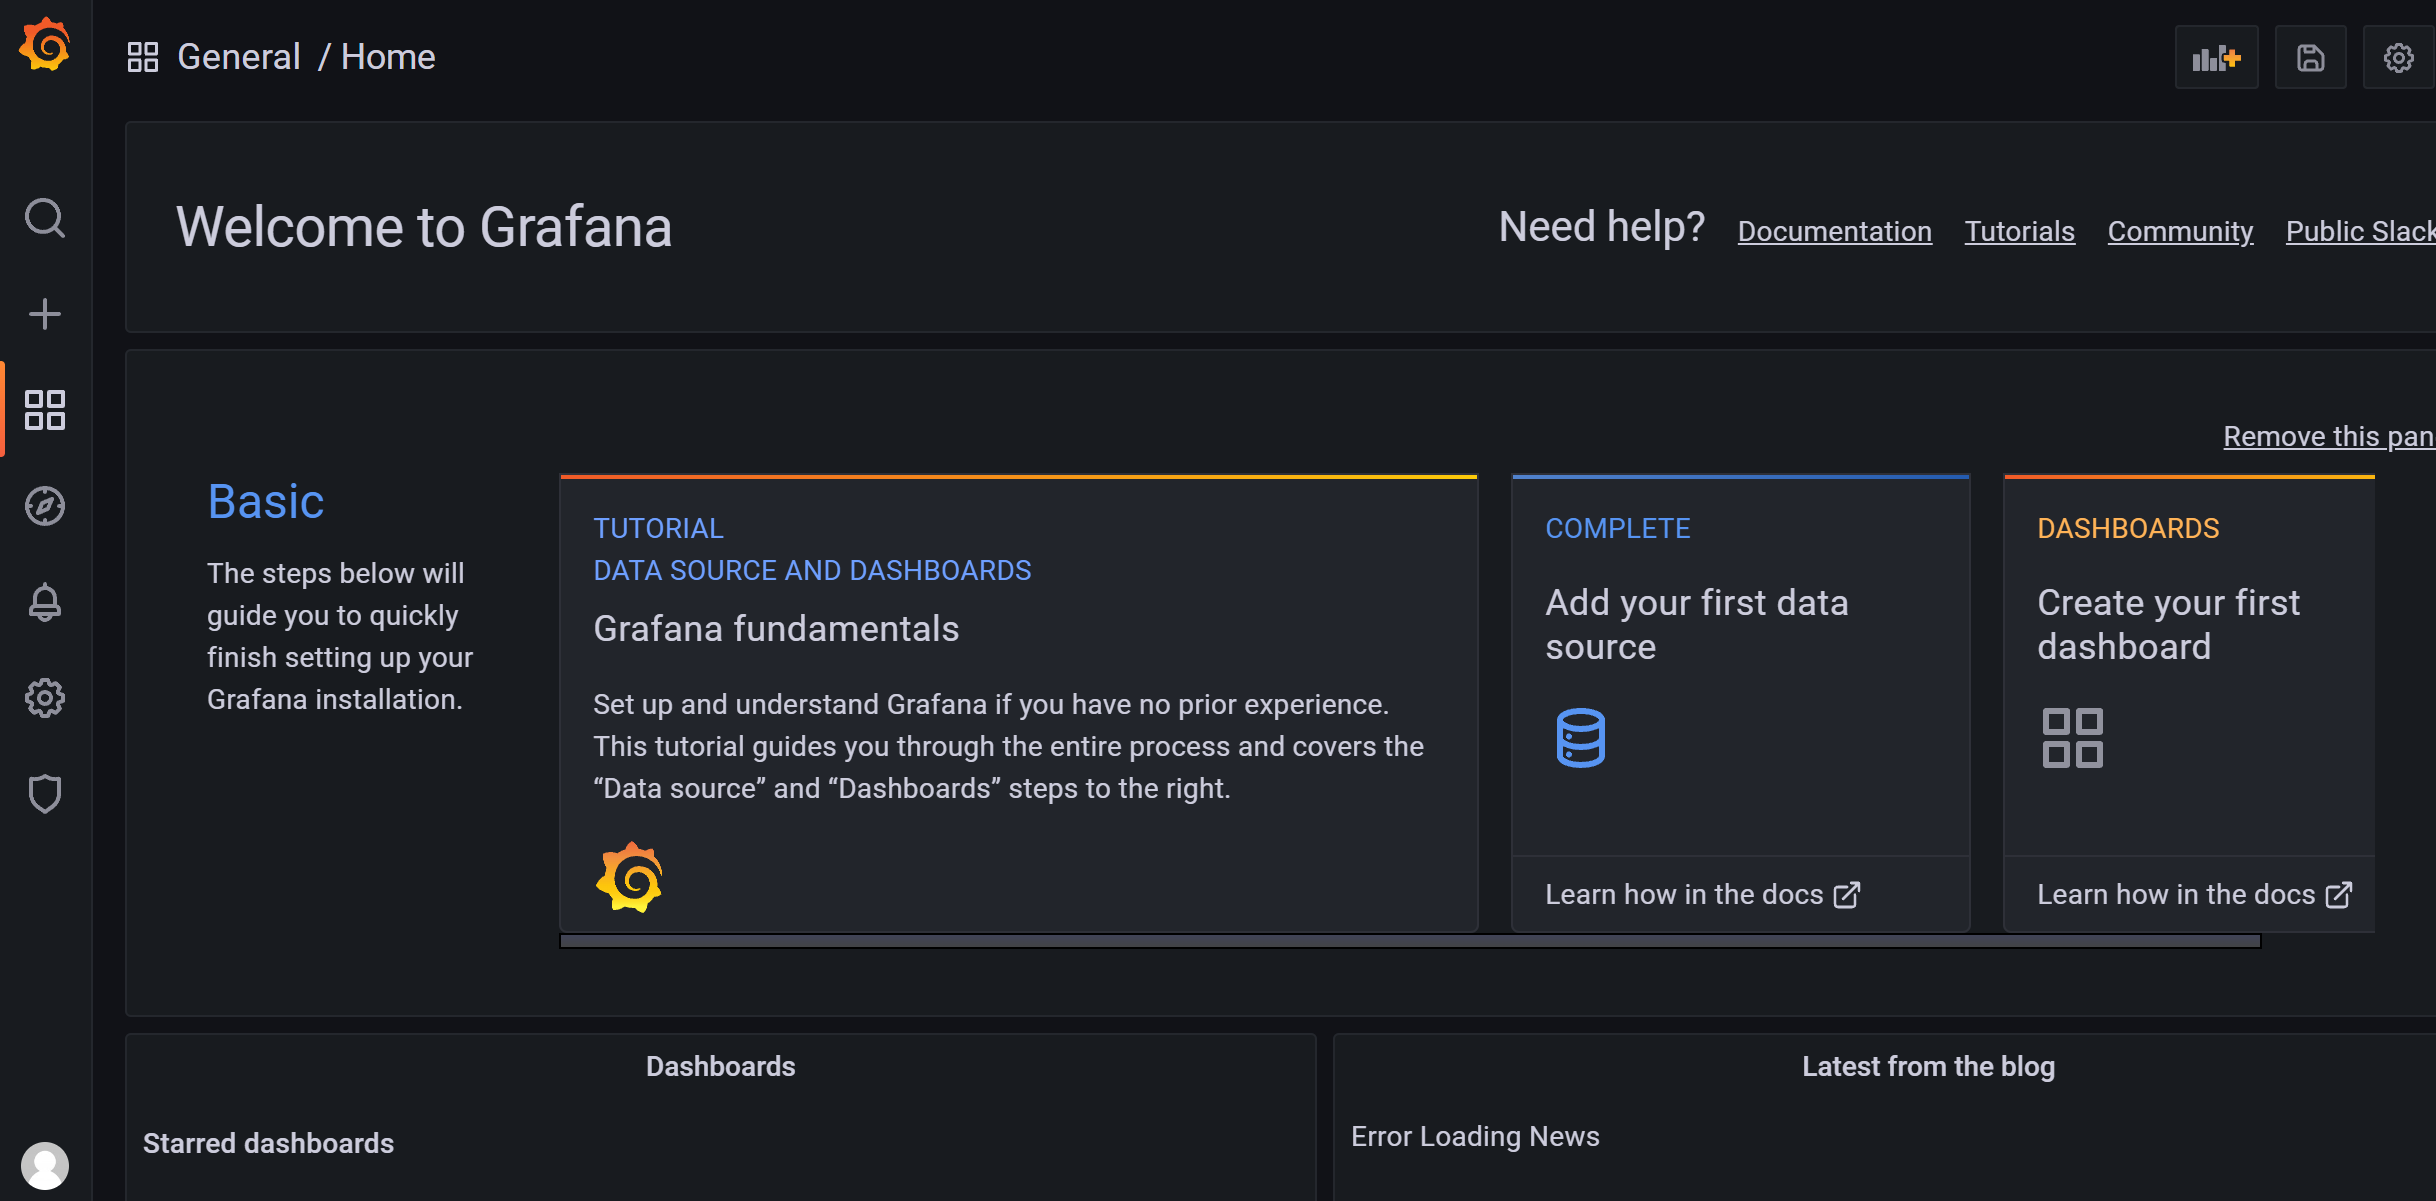
Task: Open Dashboard settings gear in top bar
Action: 2399,58
